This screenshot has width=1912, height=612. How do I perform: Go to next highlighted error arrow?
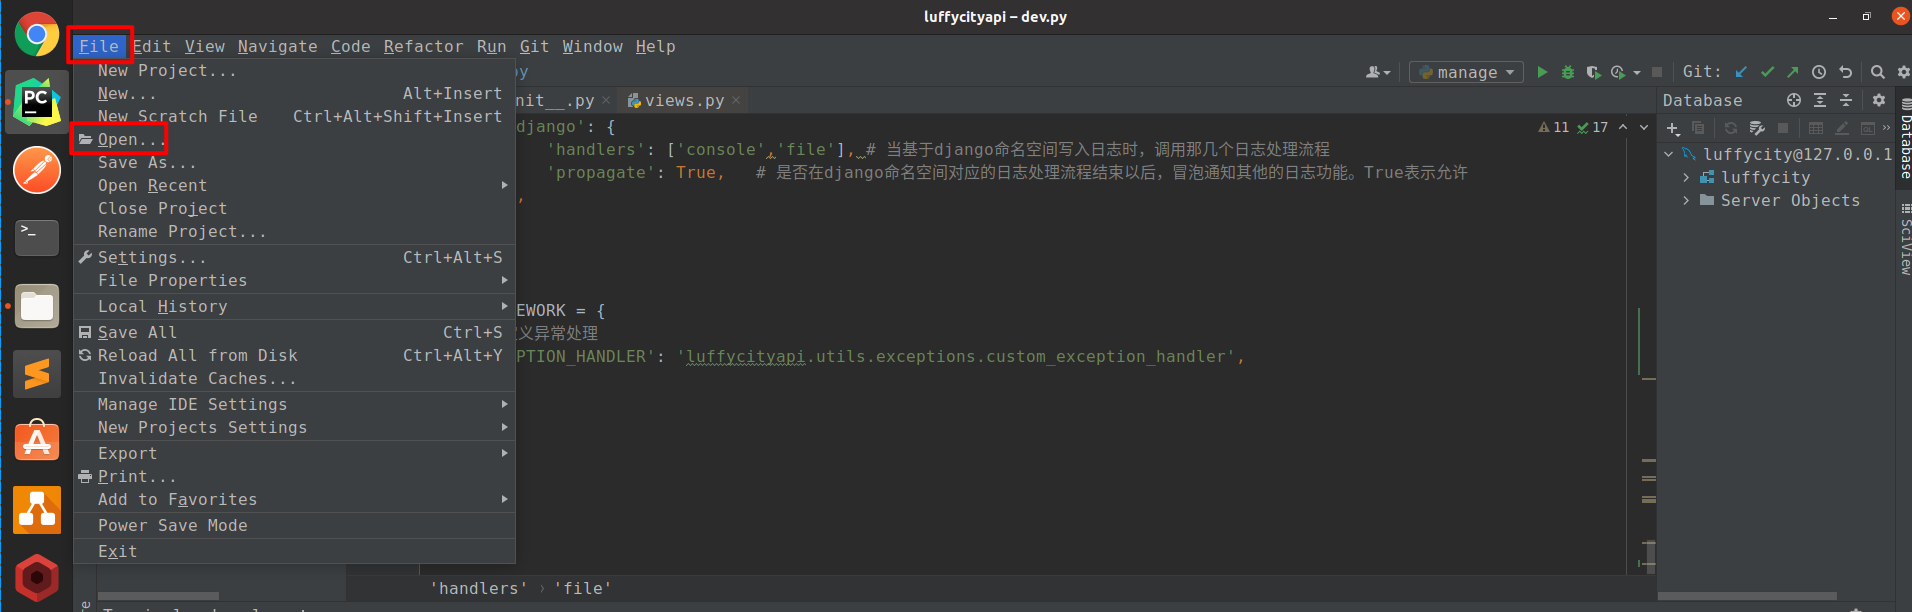(1644, 127)
